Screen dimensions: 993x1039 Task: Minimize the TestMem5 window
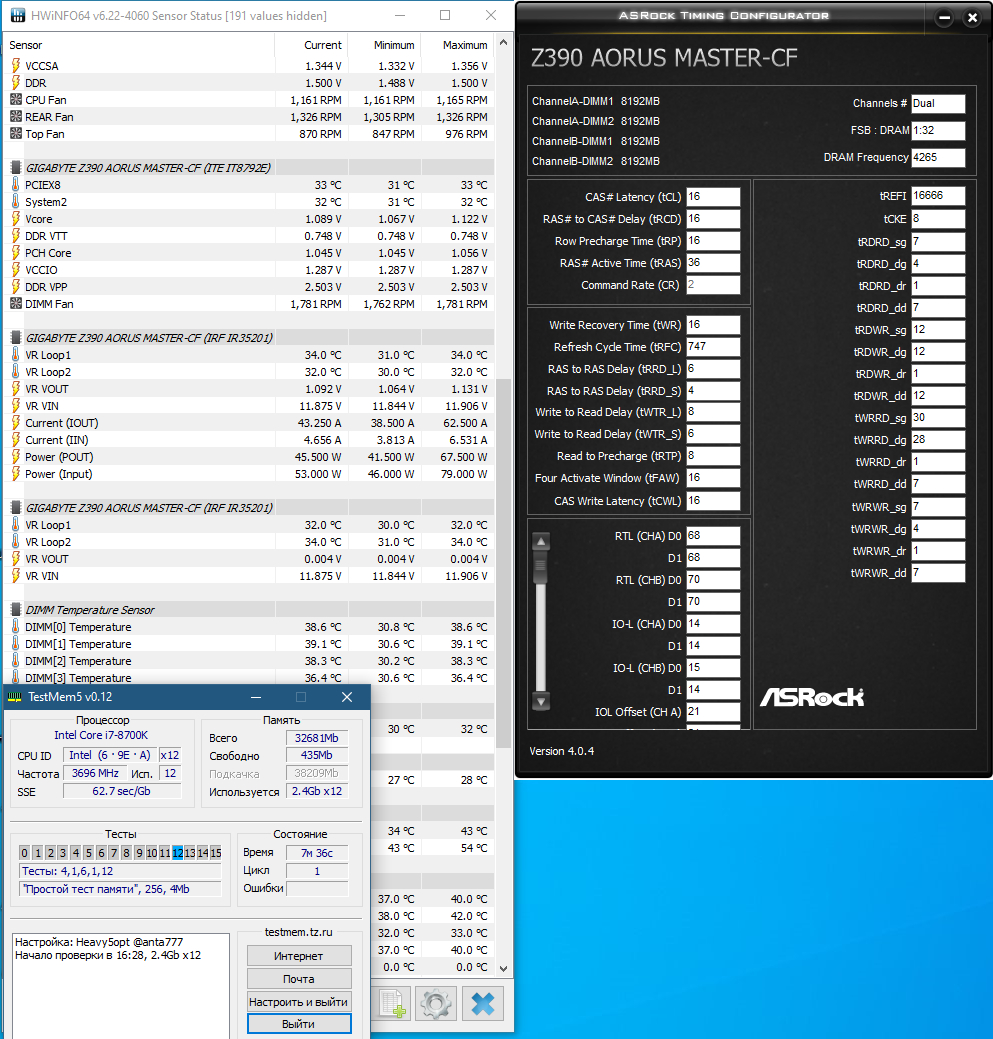(256, 697)
